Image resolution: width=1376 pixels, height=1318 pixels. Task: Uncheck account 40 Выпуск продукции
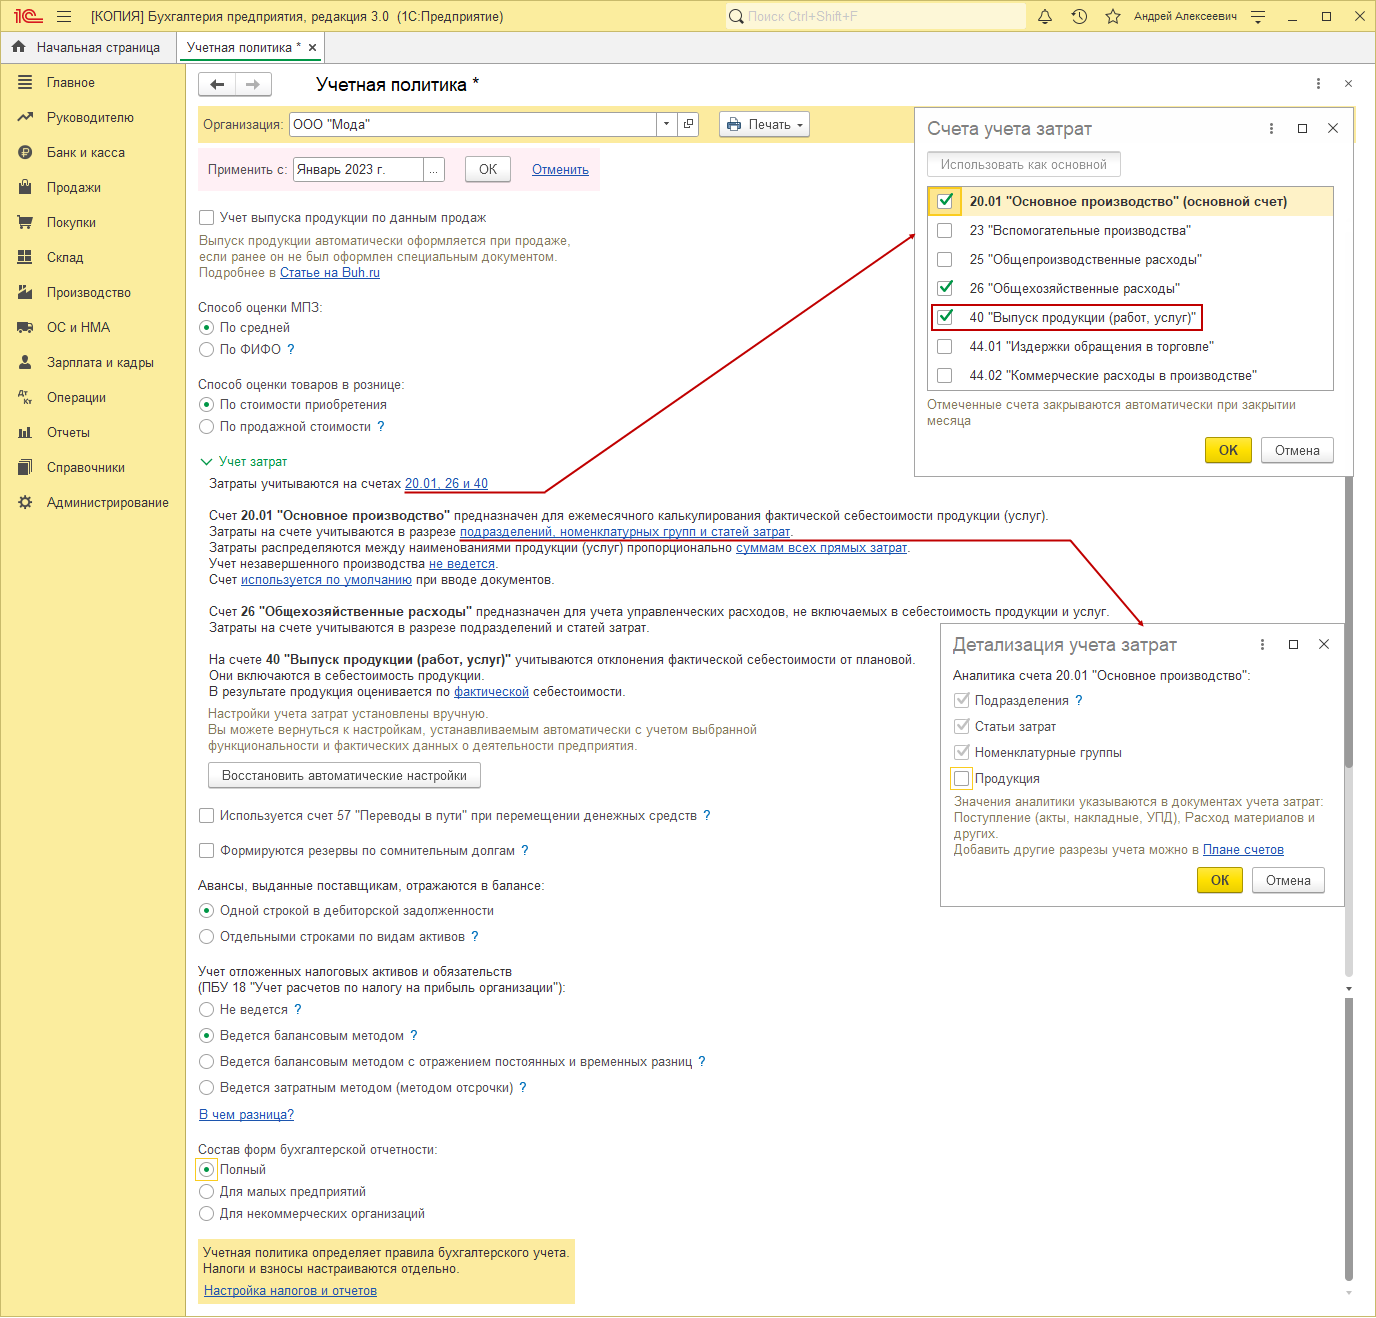click(x=944, y=317)
